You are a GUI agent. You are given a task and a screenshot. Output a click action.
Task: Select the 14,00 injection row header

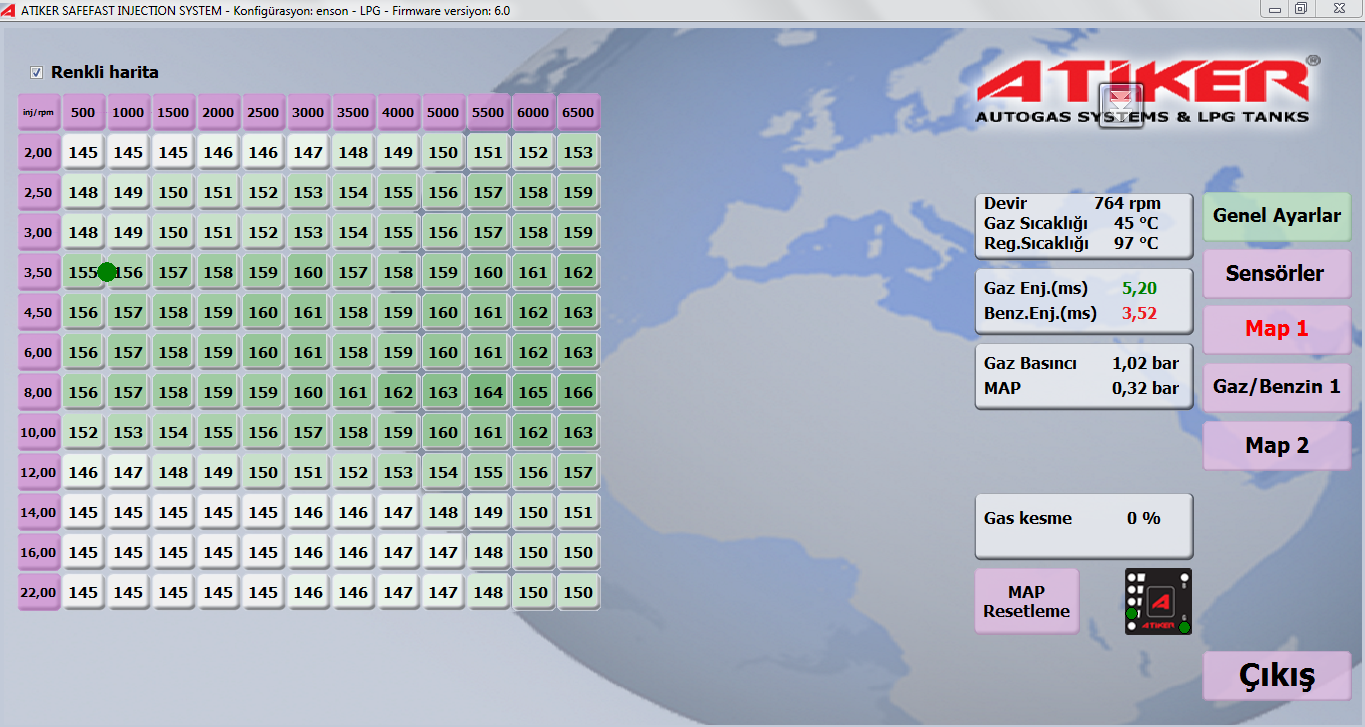point(39,512)
